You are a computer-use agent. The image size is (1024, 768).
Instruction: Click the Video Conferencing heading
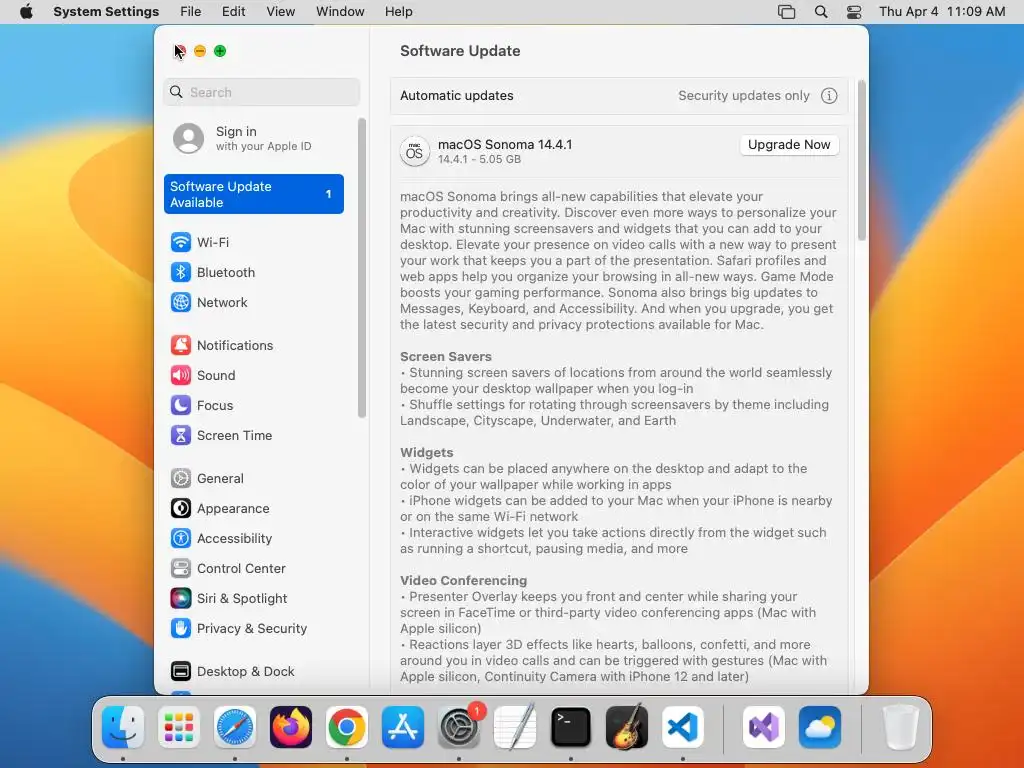pos(463,581)
